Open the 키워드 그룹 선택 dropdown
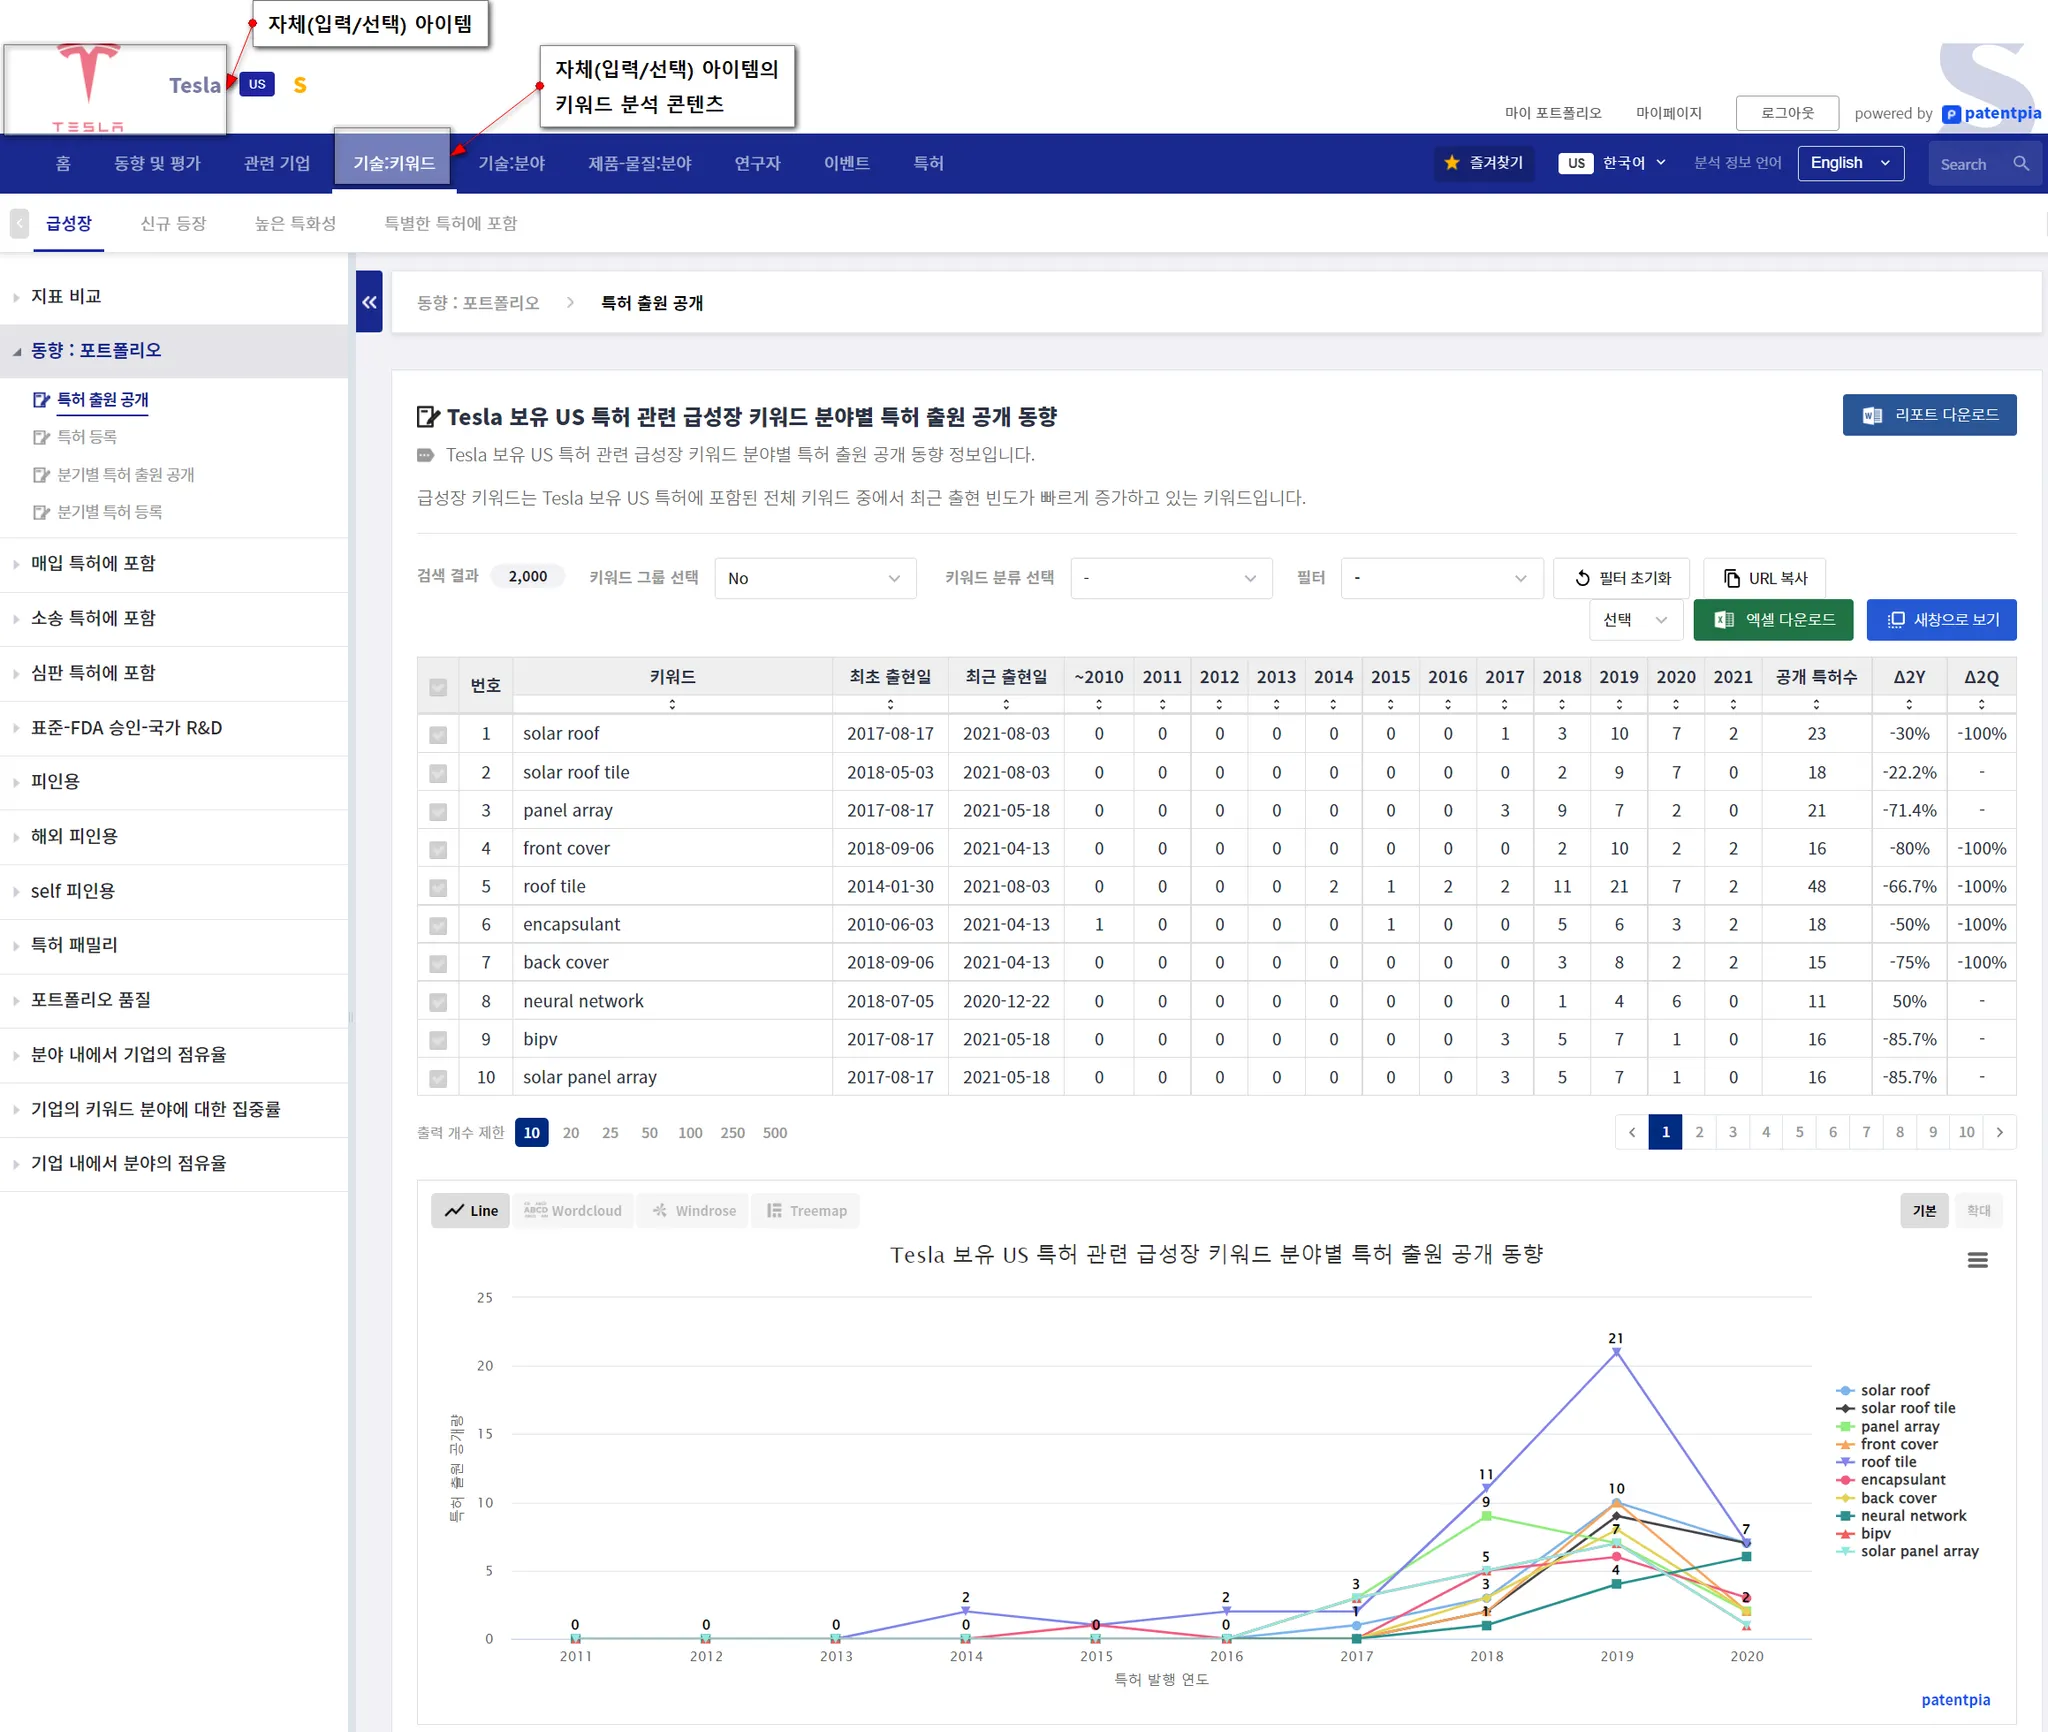 click(x=815, y=579)
